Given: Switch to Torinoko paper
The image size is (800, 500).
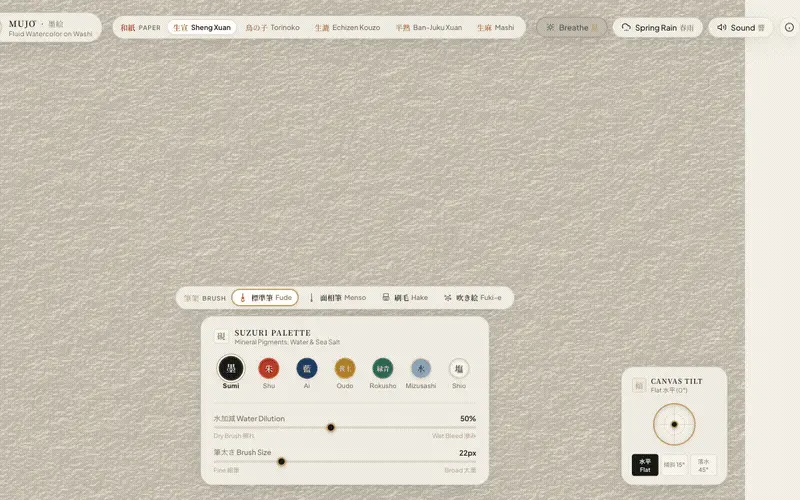Looking at the screenshot, I should tap(272, 28).
